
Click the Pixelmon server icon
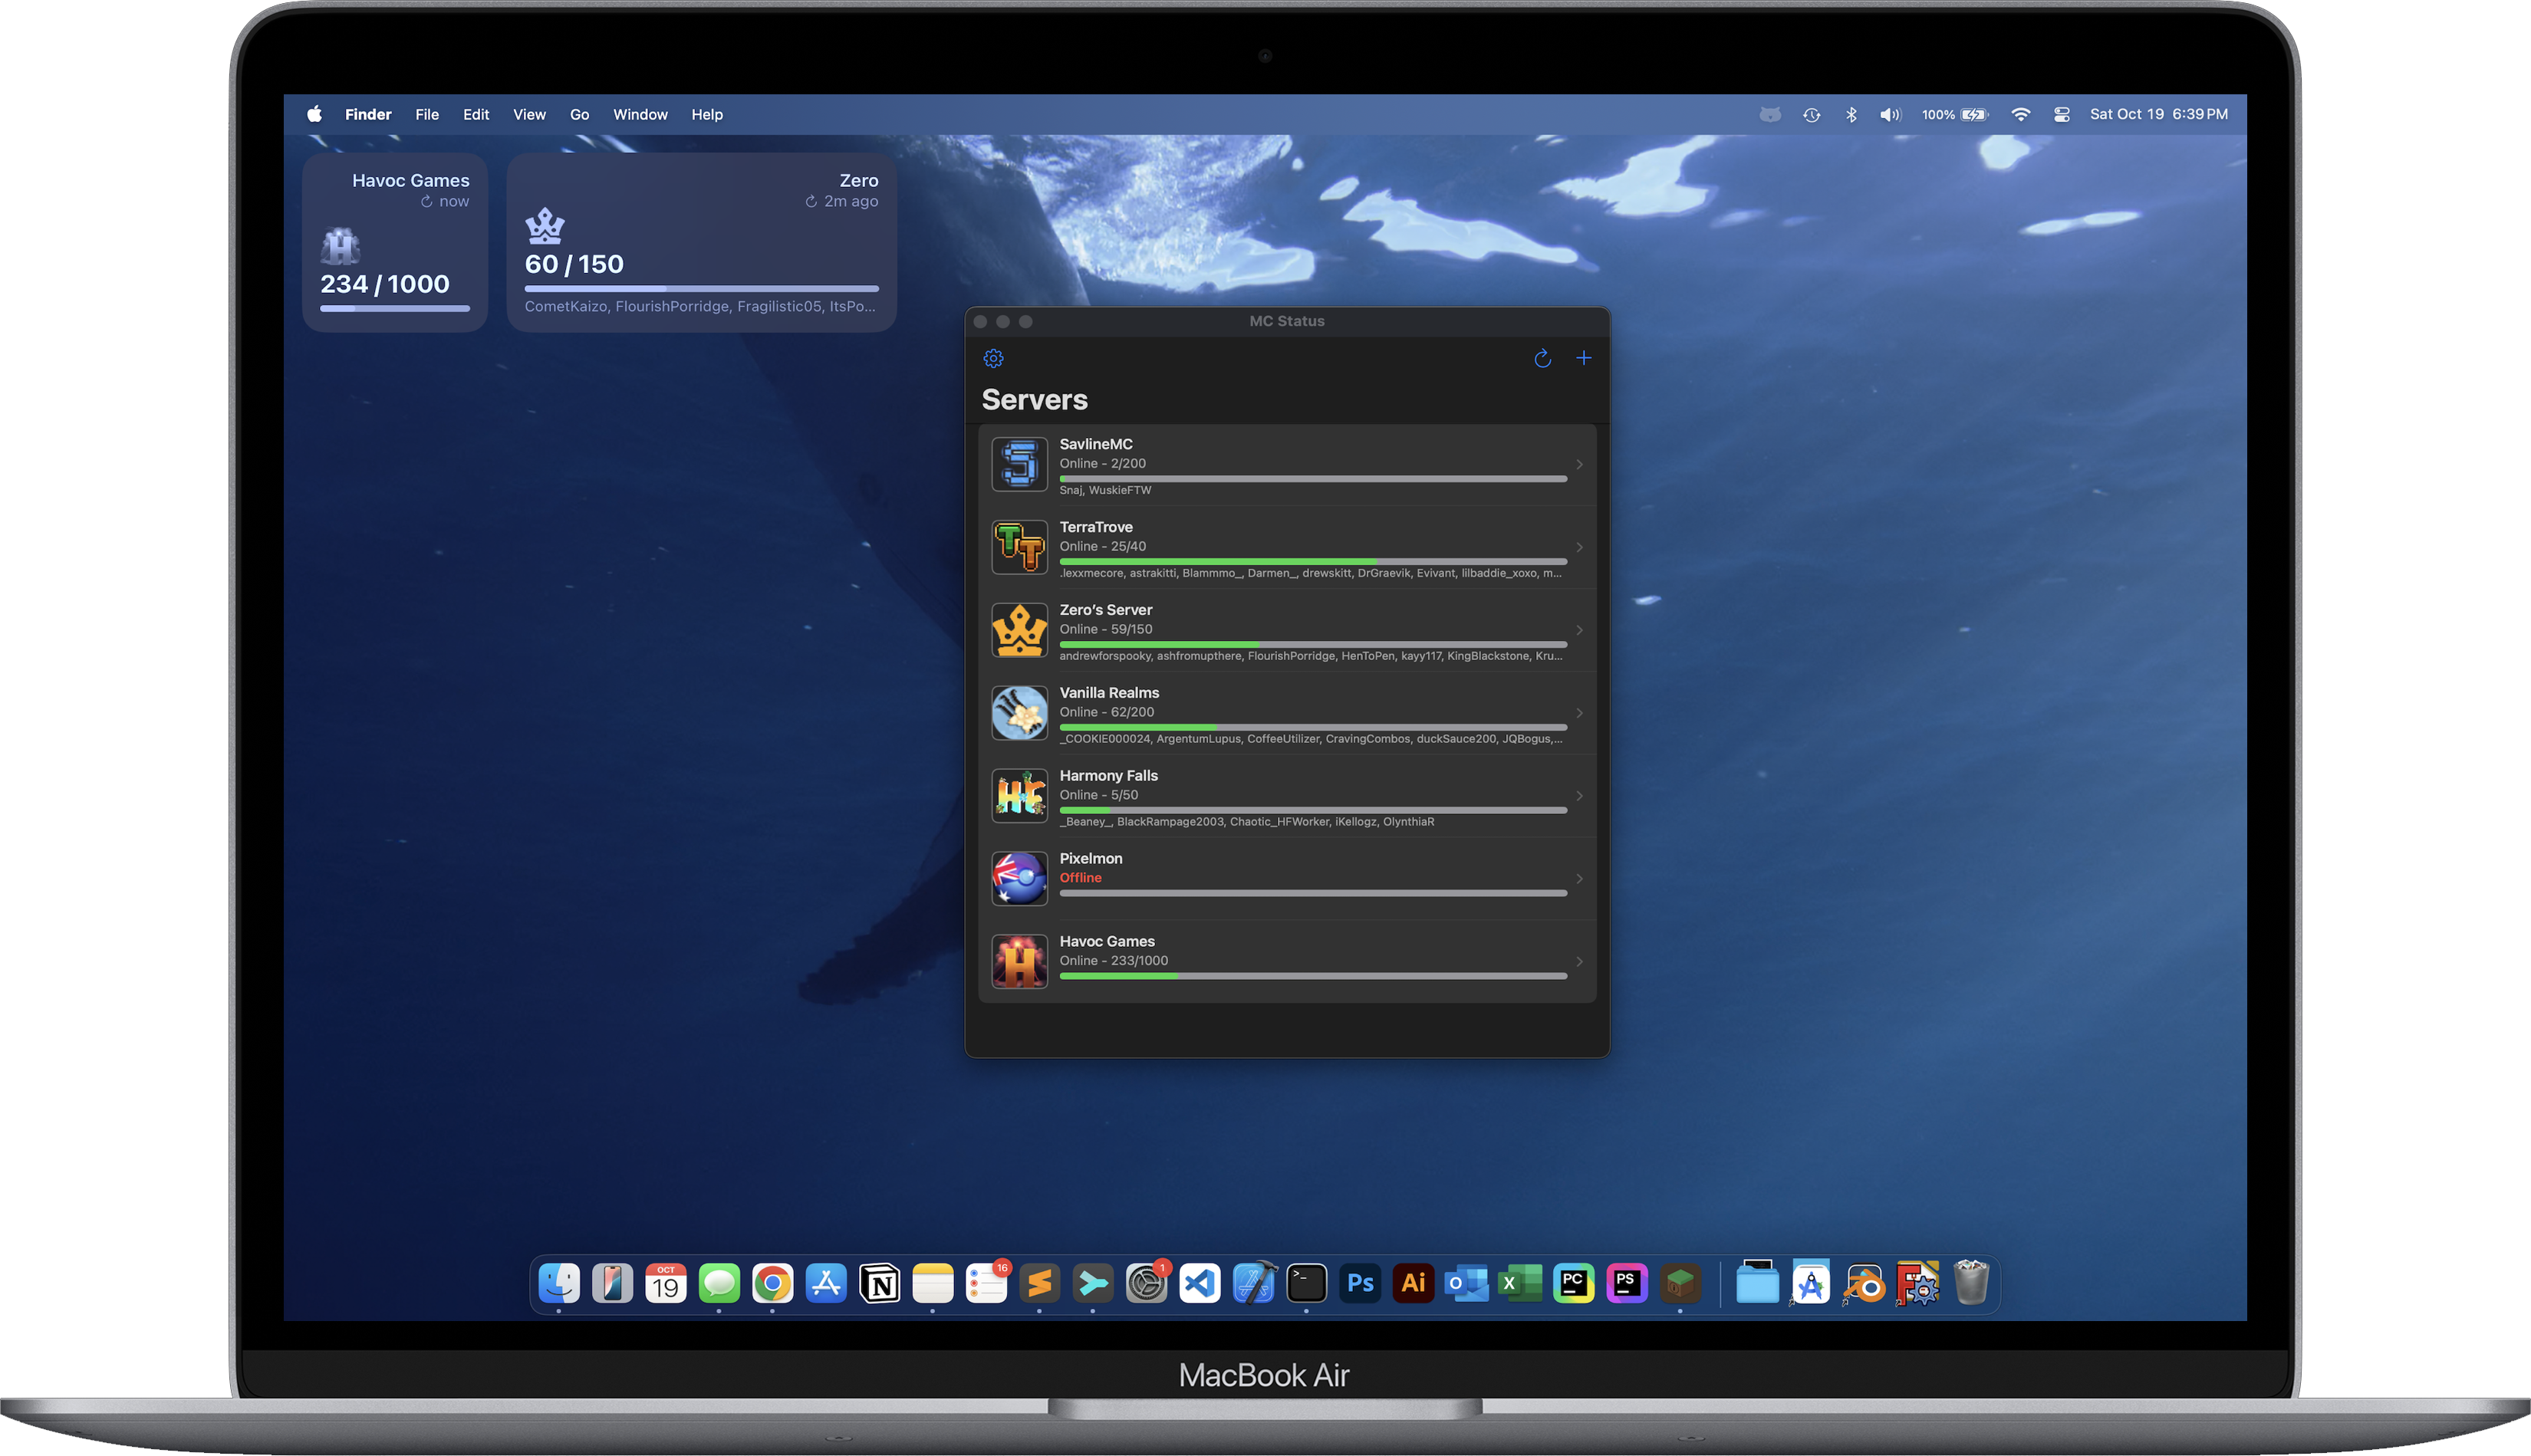point(1019,878)
